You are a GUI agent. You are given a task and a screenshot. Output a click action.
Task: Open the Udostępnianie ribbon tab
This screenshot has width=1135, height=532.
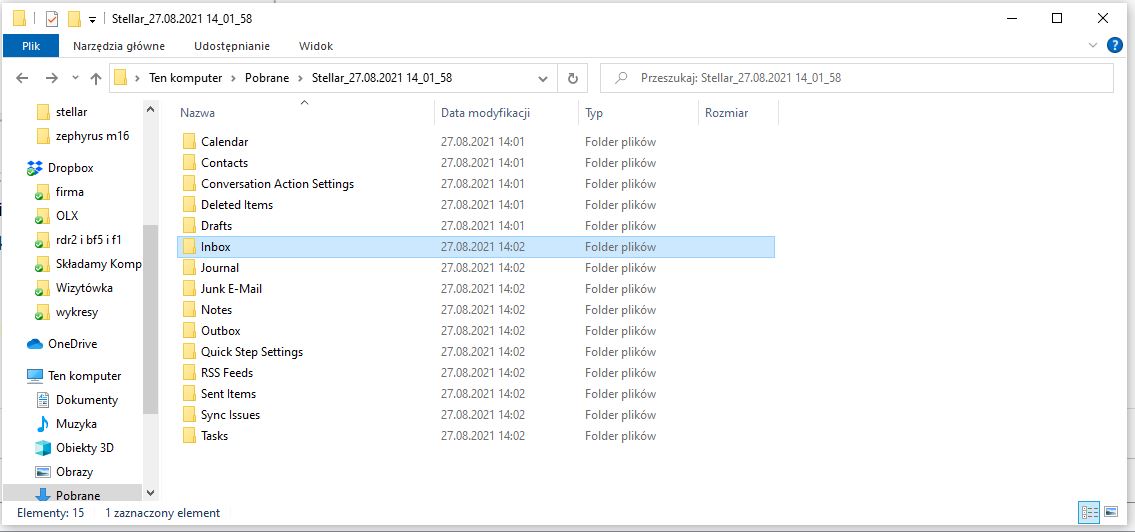click(x=232, y=46)
